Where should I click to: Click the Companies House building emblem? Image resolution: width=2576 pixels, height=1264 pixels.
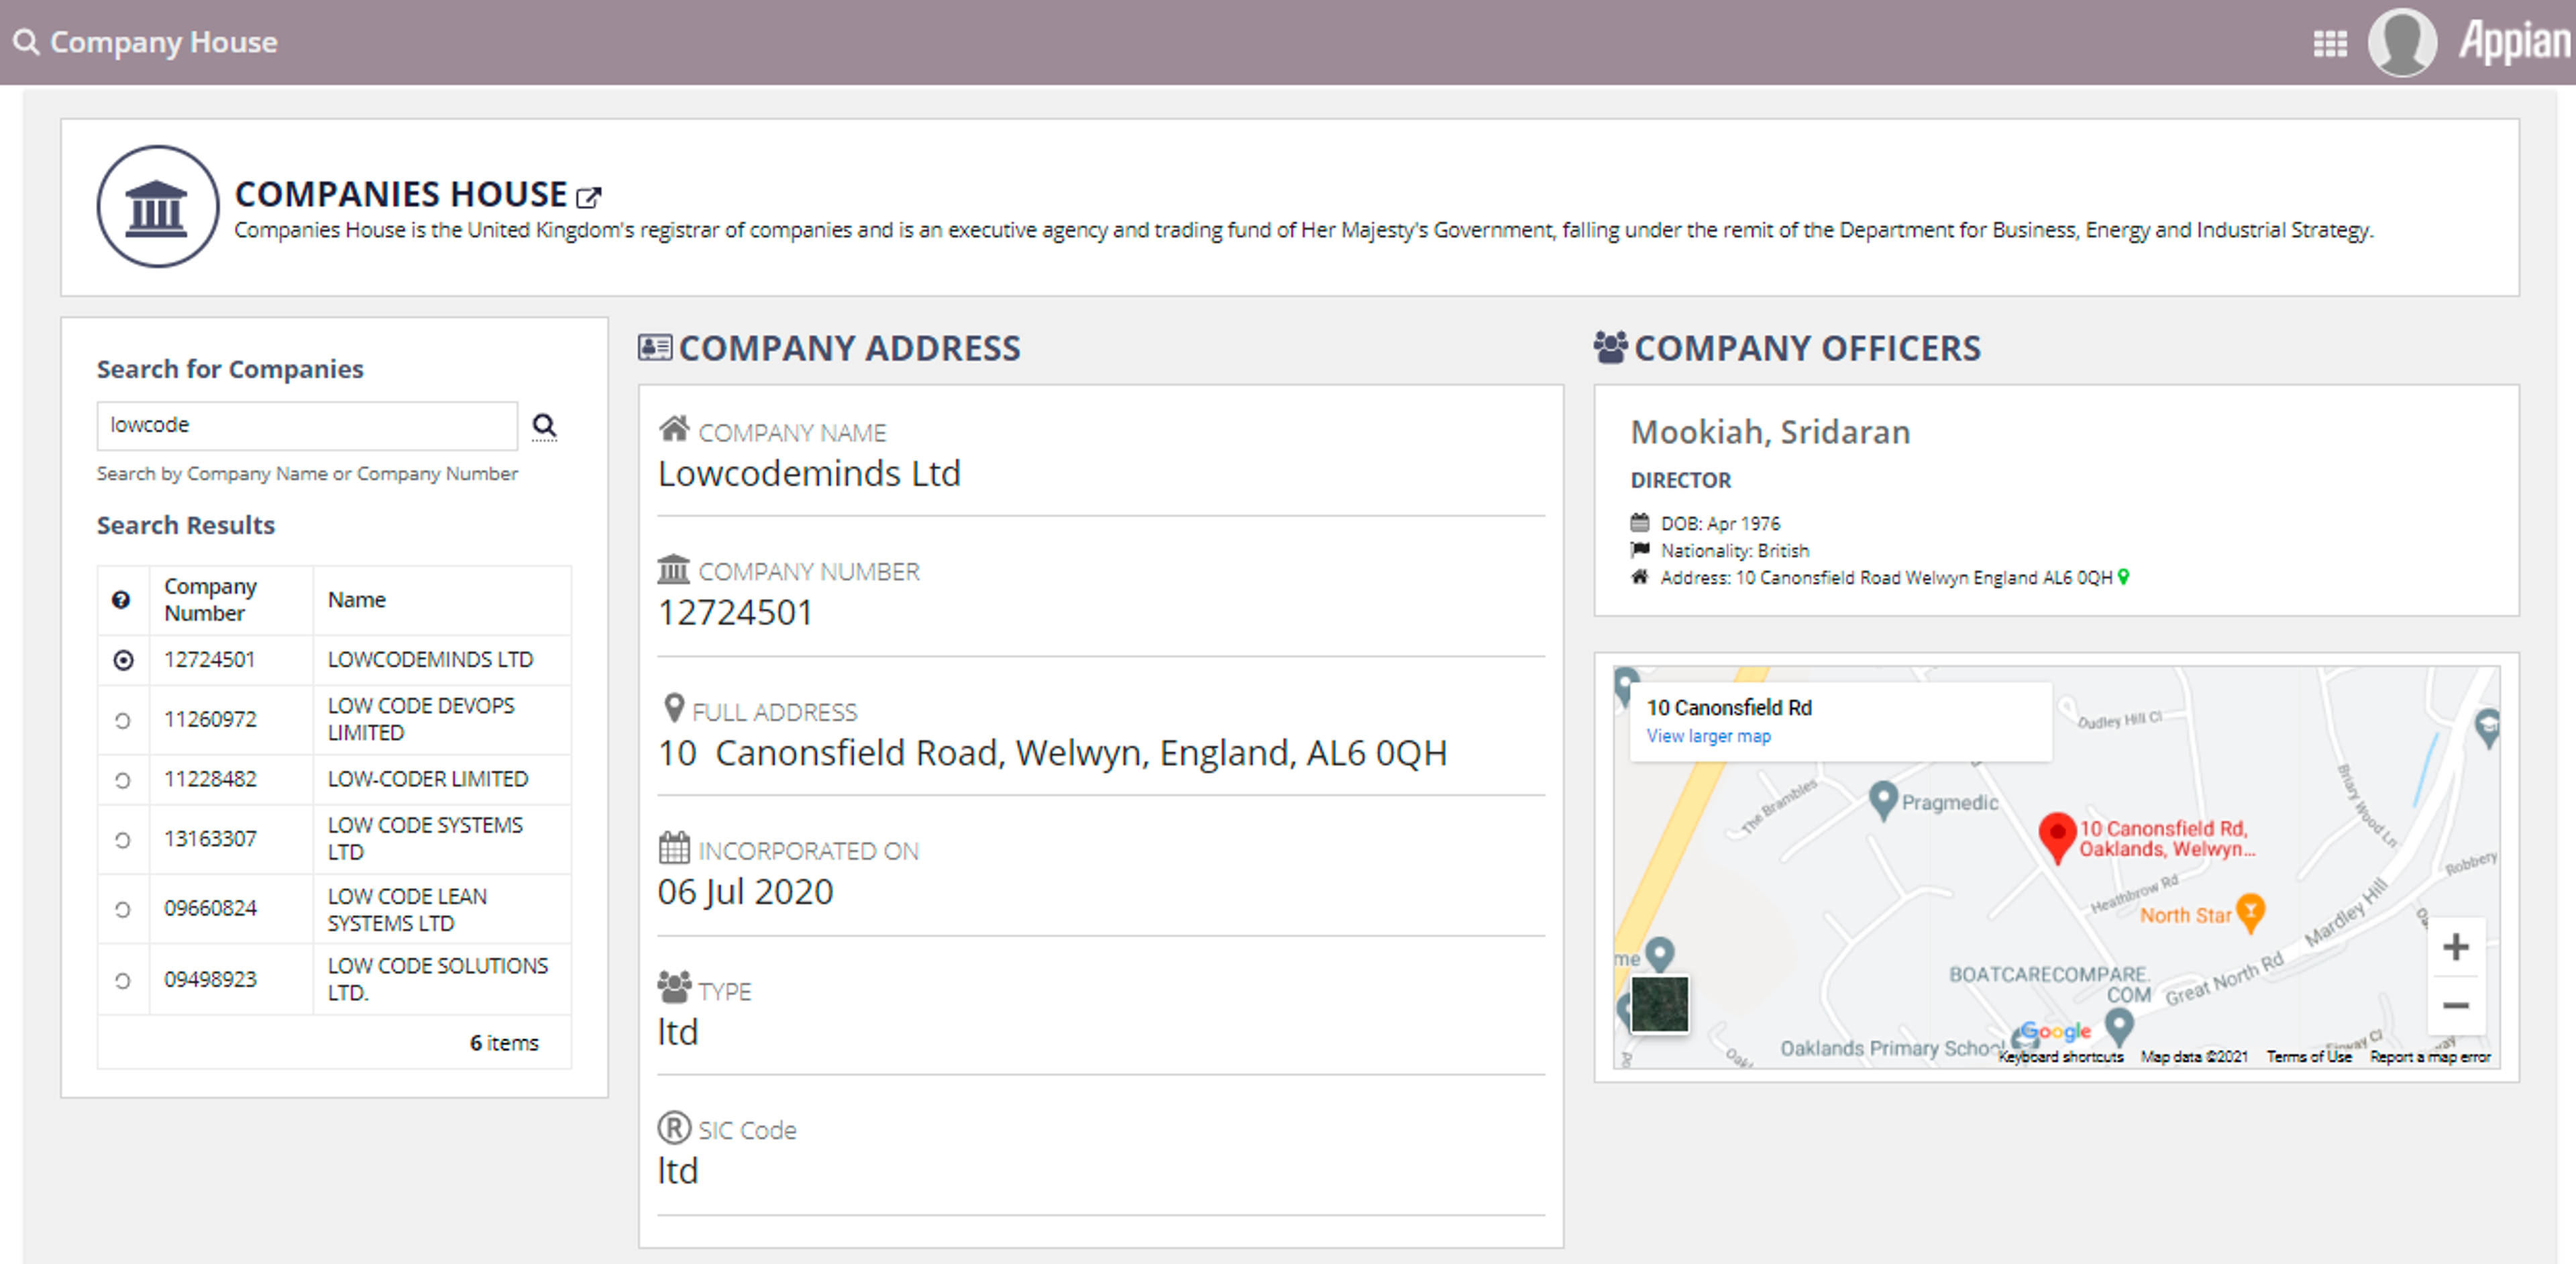pos(157,206)
